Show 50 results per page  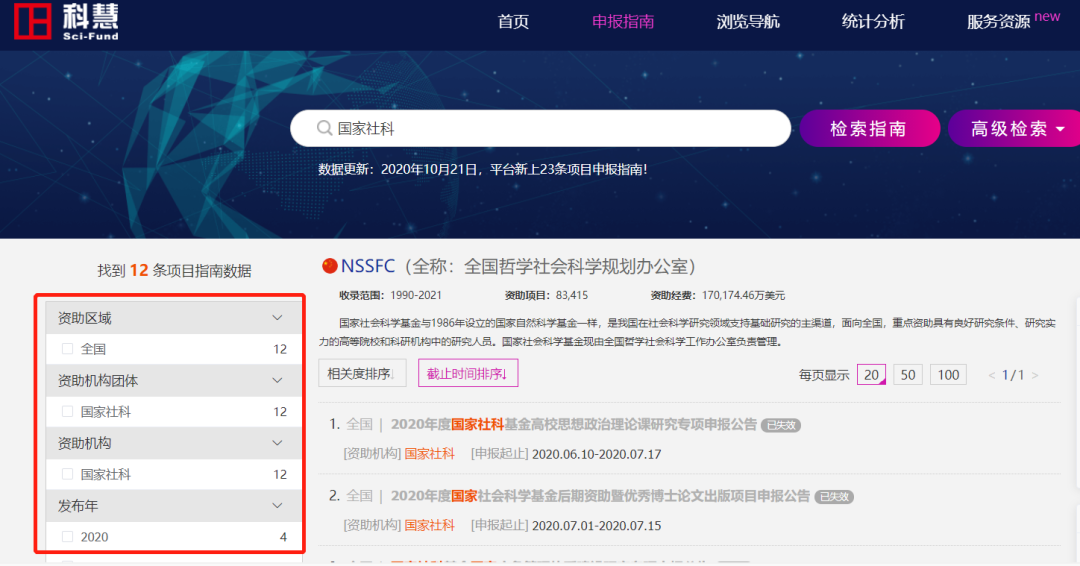pos(908,375)
